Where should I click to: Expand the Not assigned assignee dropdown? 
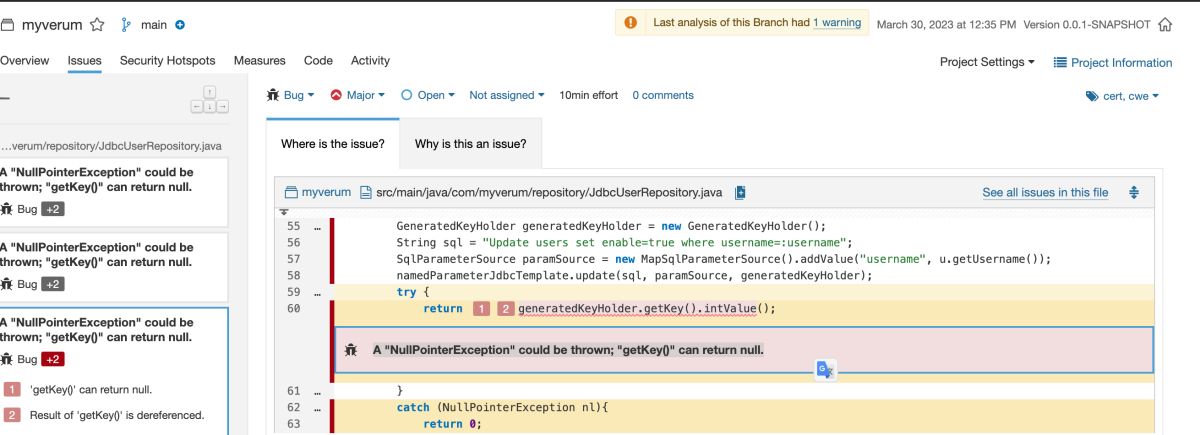click(507, 95)
